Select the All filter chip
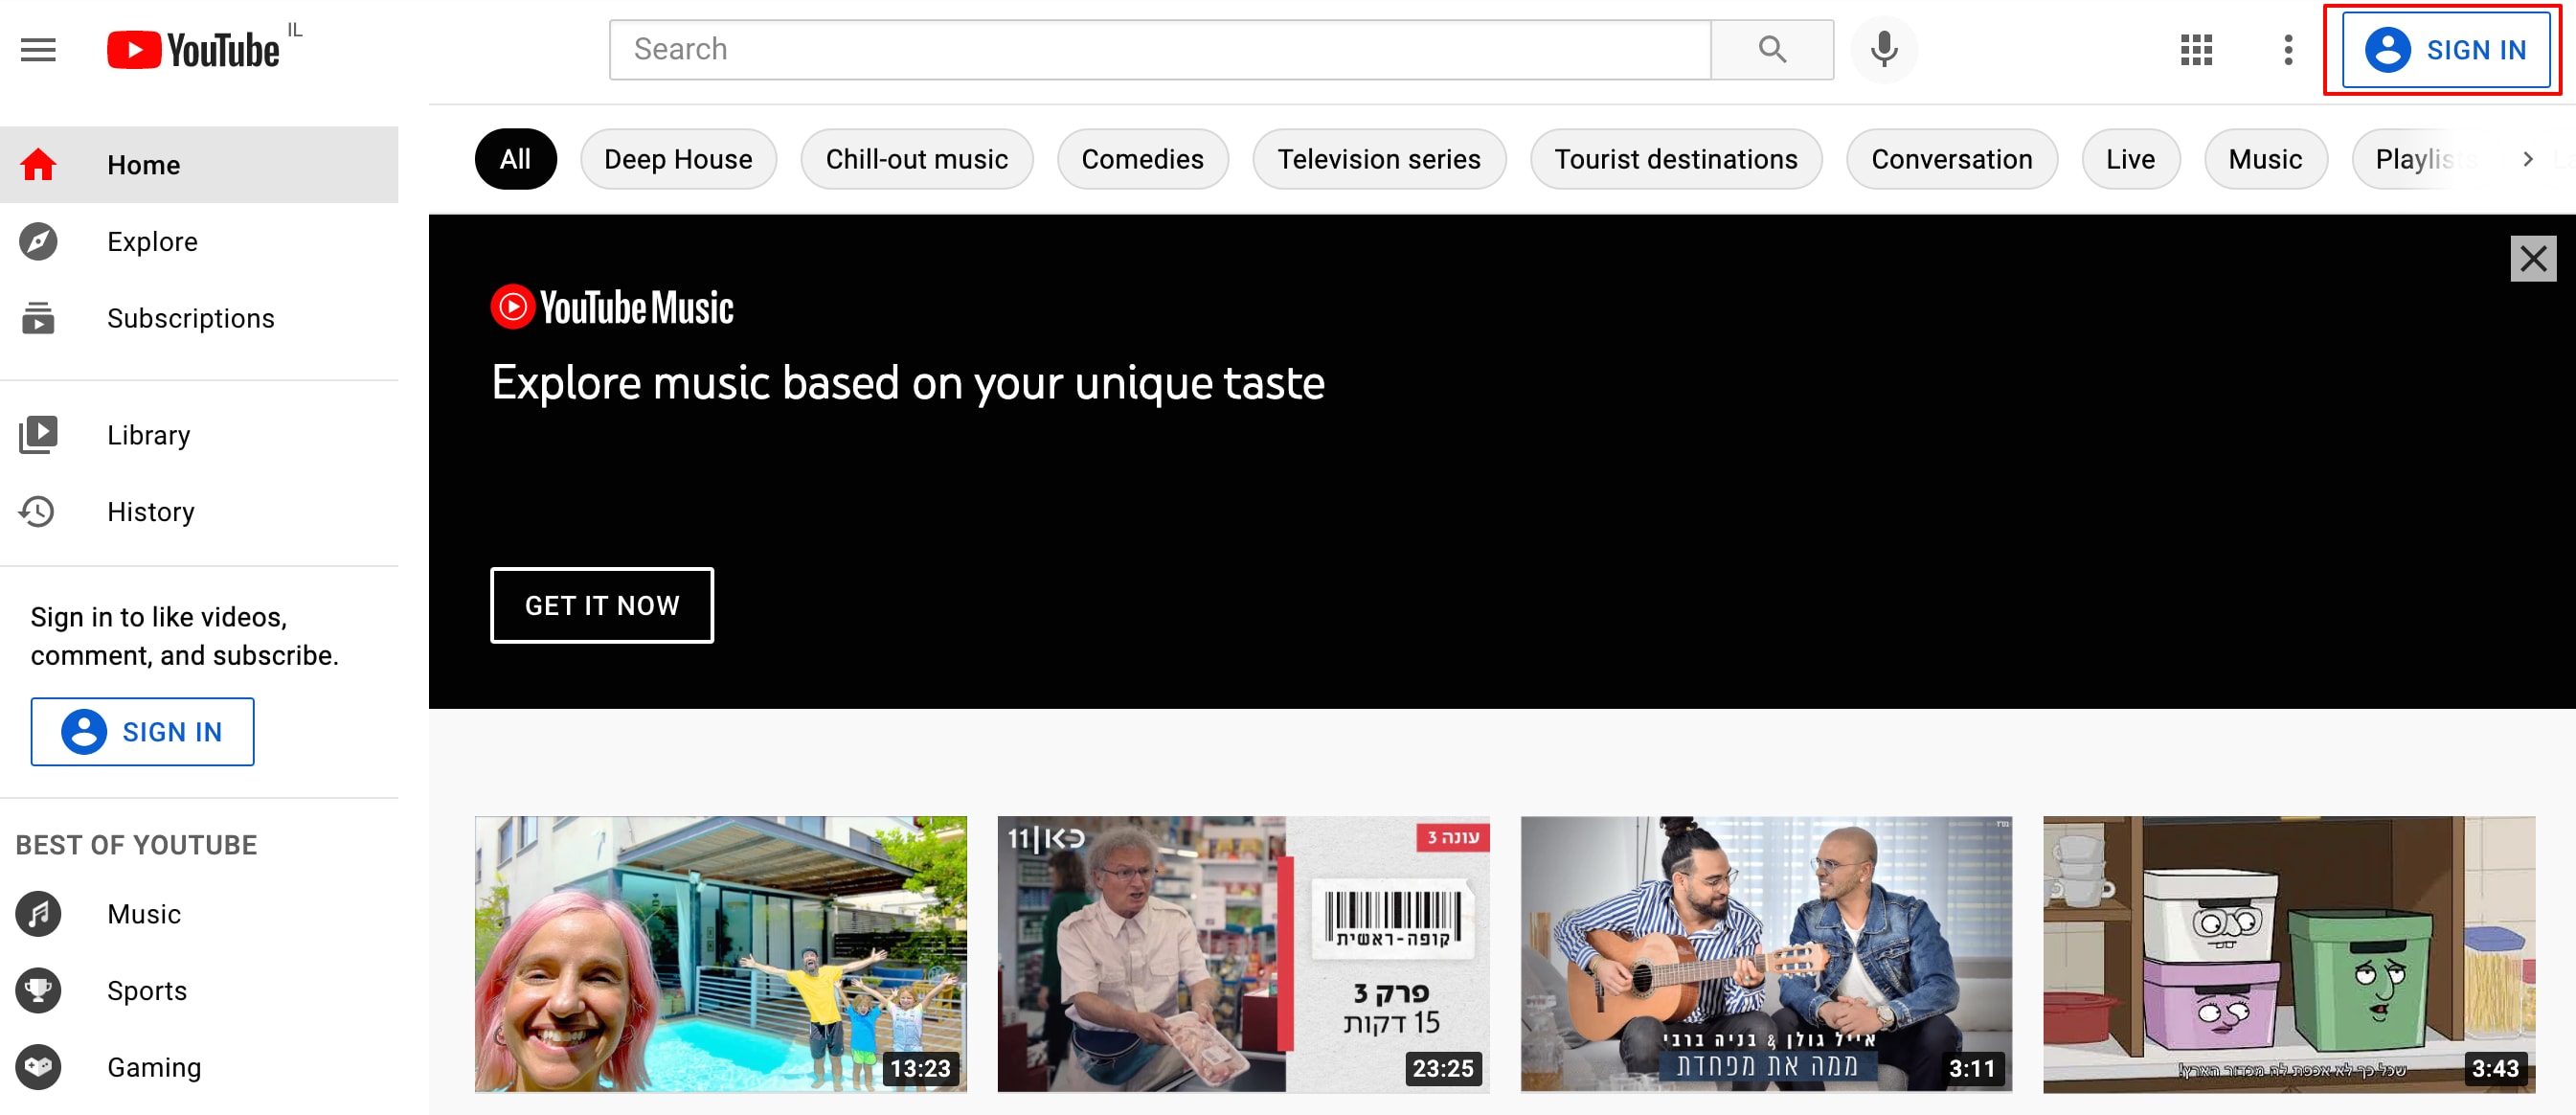The height and width of the screenshot is (1115, 2576). tap(515, 159)
